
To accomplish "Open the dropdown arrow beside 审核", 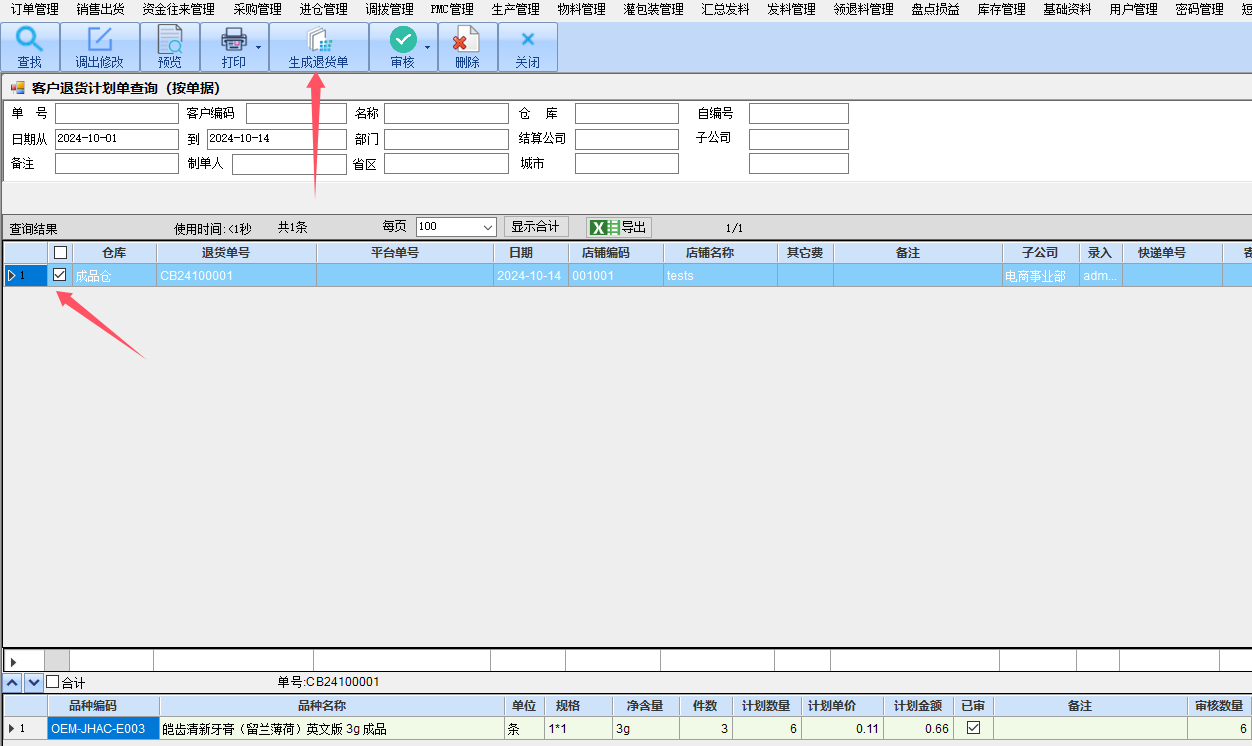I will pyautogui.click(x=428, y=47).
